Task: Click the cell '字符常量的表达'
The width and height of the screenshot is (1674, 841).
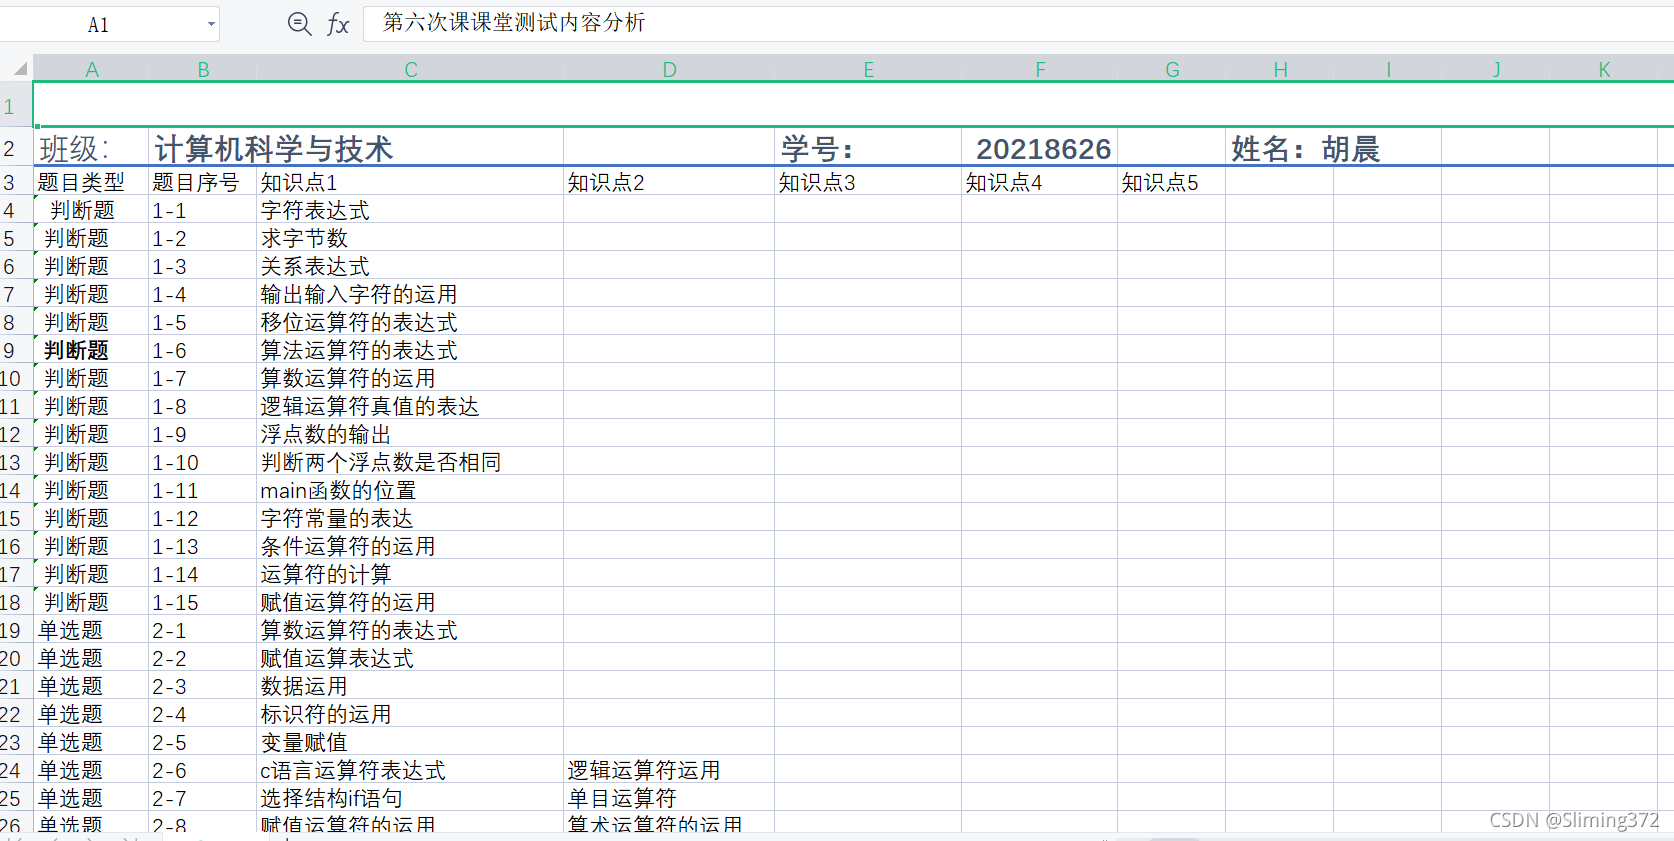Action: pos(410,518)
